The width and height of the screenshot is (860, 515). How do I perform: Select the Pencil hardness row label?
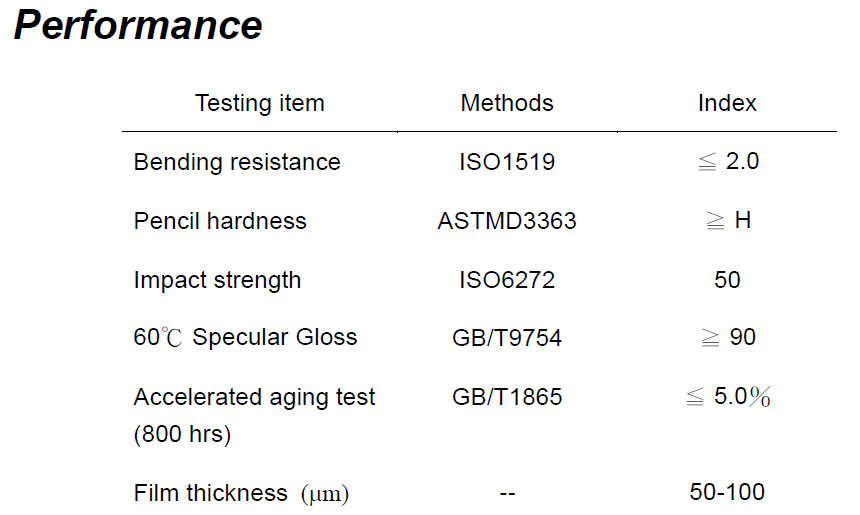click(220, 221)
